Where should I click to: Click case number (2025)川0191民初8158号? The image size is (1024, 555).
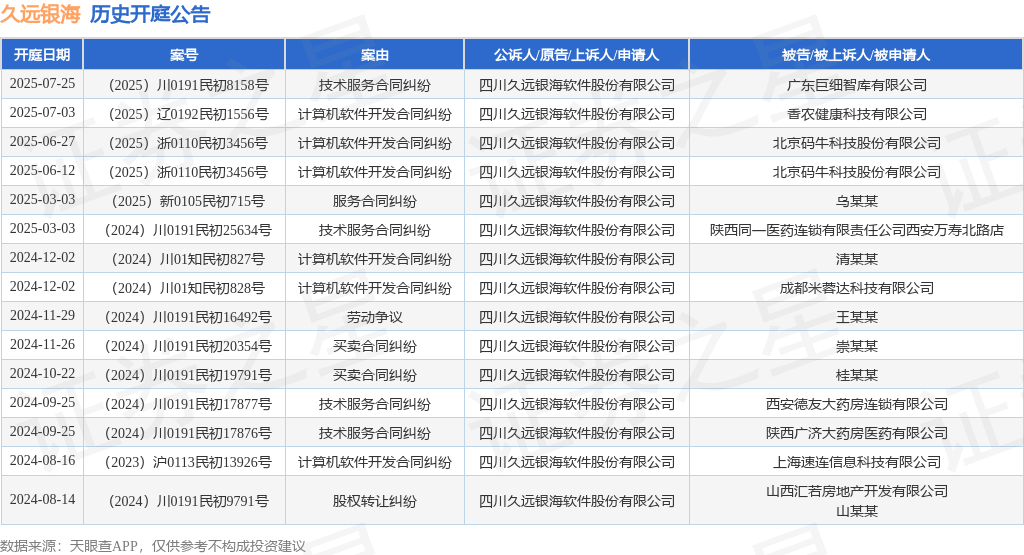coord(187,85)
